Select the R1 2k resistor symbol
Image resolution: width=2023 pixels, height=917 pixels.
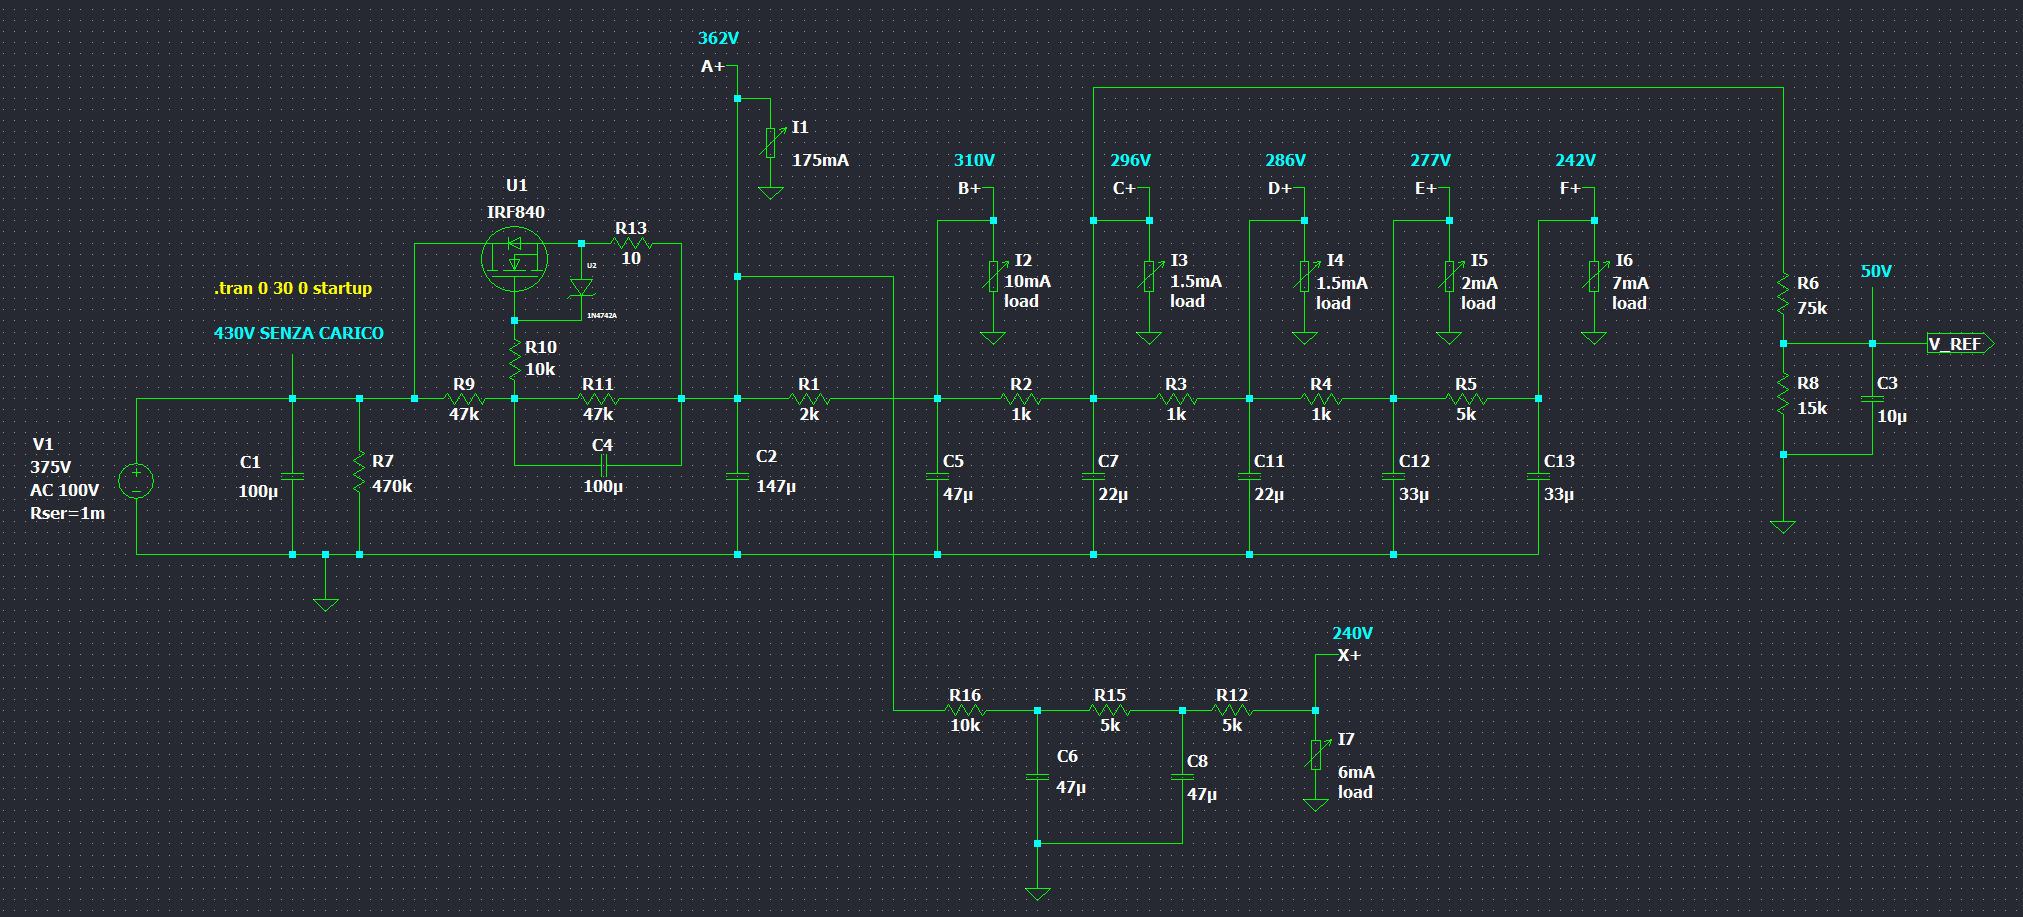809,399
